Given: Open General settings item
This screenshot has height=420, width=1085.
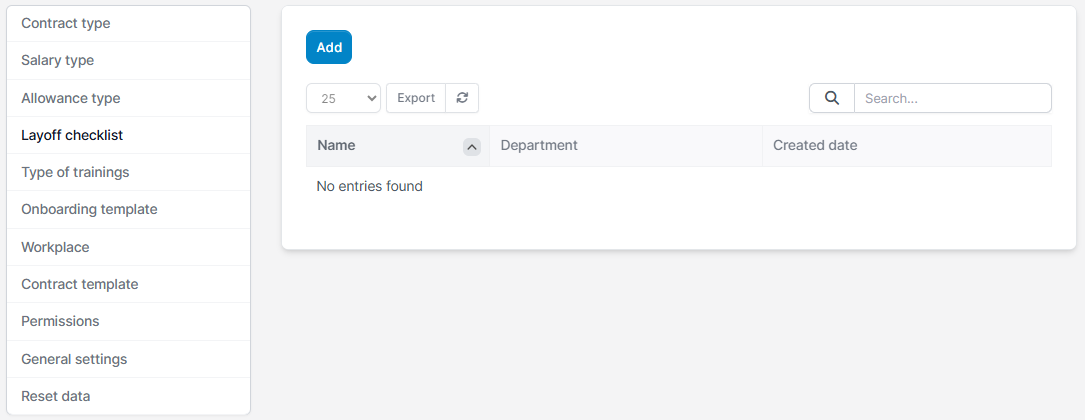Looking at the screenshot, I should [x=74, y=359].
